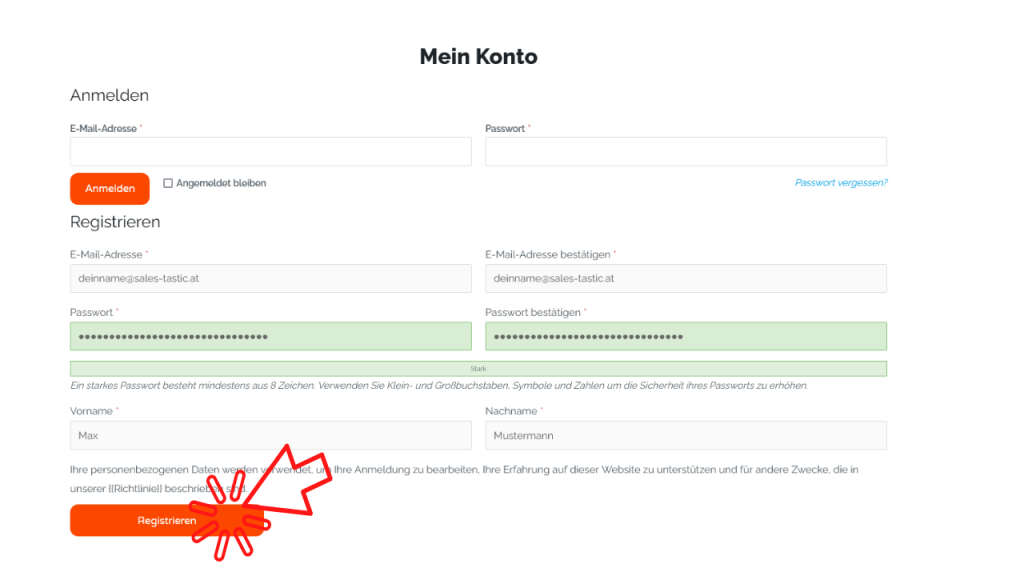Toggle the Angemeldet bleiben checkbox
This screenshot has width=1024, height=576.
168,184
